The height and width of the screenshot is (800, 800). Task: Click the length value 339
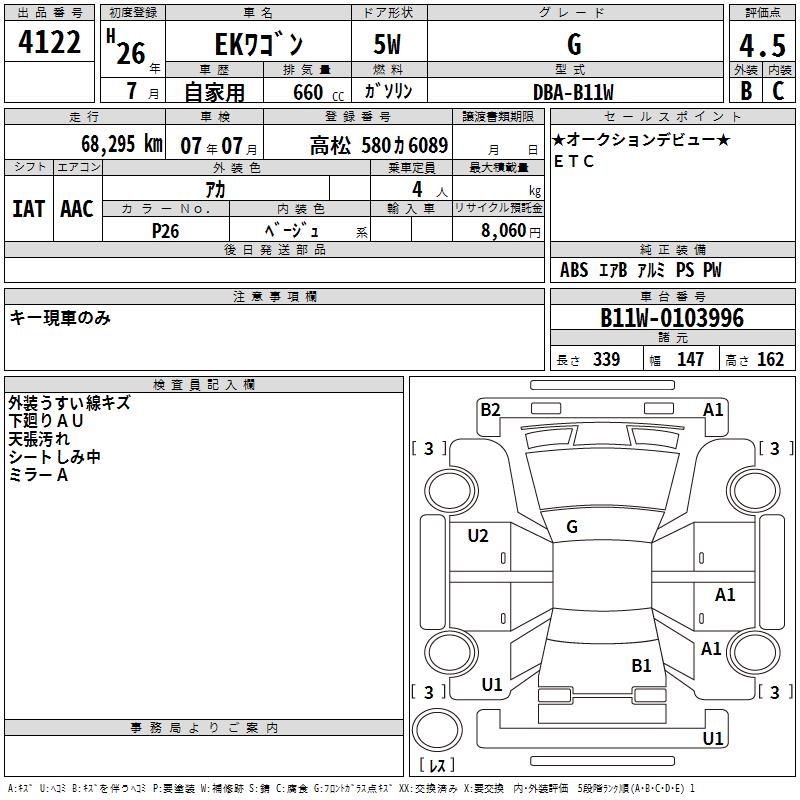[606, 359]
